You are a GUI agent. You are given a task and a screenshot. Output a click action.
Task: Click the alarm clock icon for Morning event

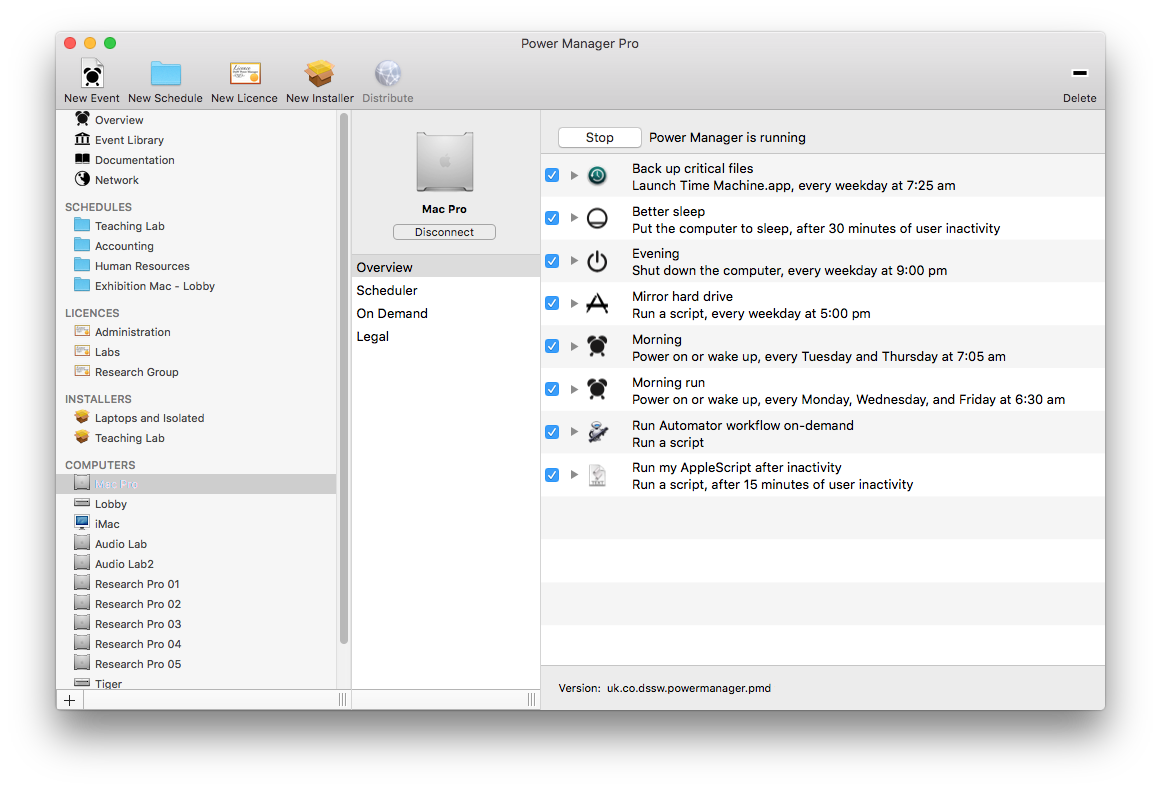tap(598, 347)
